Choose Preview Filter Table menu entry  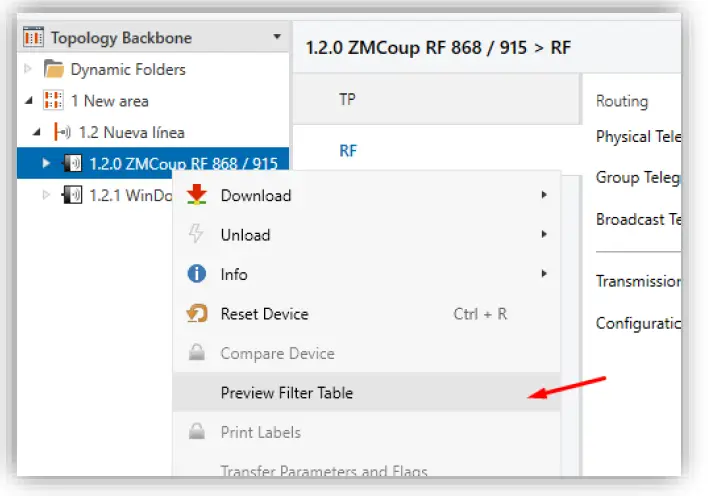[287, 393]
